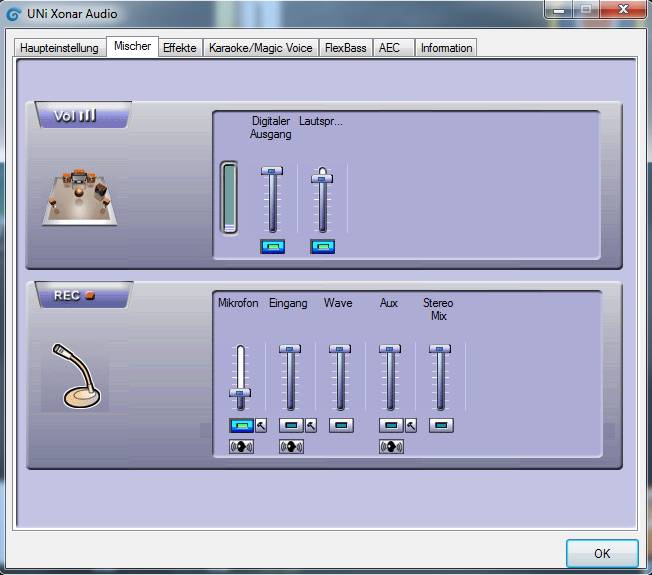Click the desk microphone icon
652x575 pixels.
point(76,375)
